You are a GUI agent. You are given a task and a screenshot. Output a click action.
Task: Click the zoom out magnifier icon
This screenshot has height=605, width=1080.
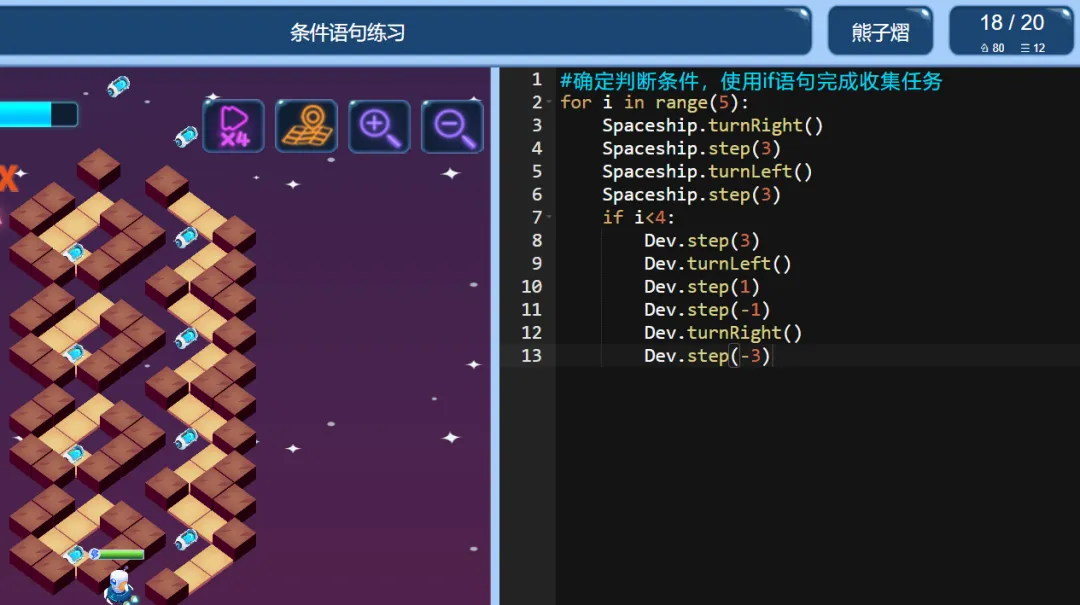tap(453, 126)
